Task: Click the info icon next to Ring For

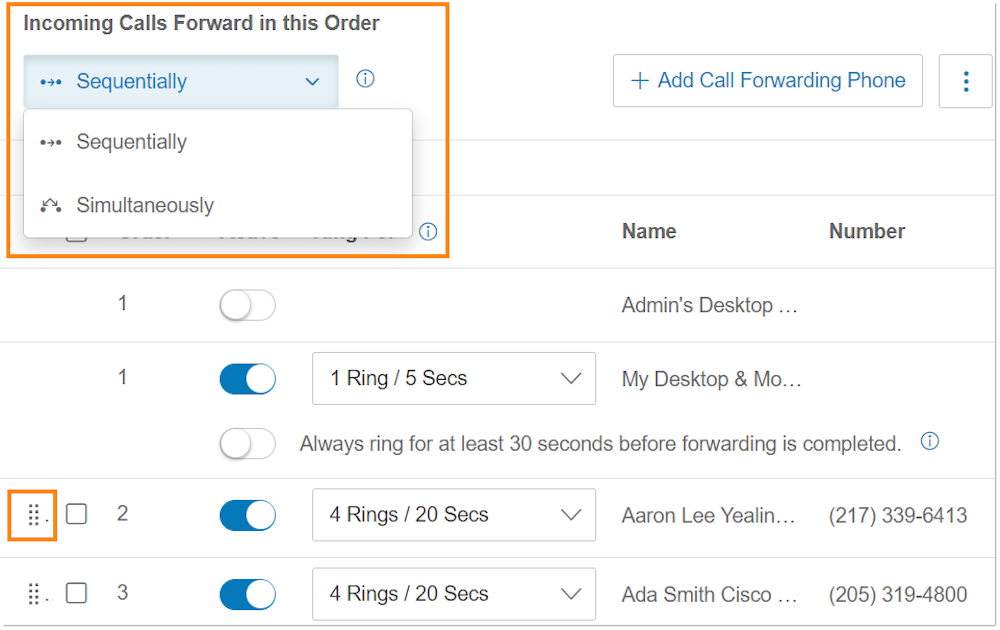Action: coord(428,232)
